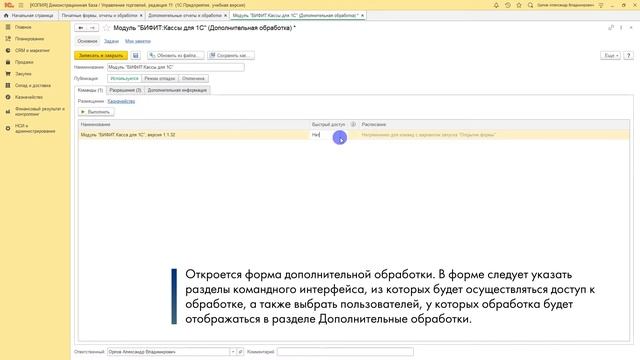The width and height of the screenshot is (640, 360).
Task: Open НСИ и администрирование section
Action: [x=35, y=128]
